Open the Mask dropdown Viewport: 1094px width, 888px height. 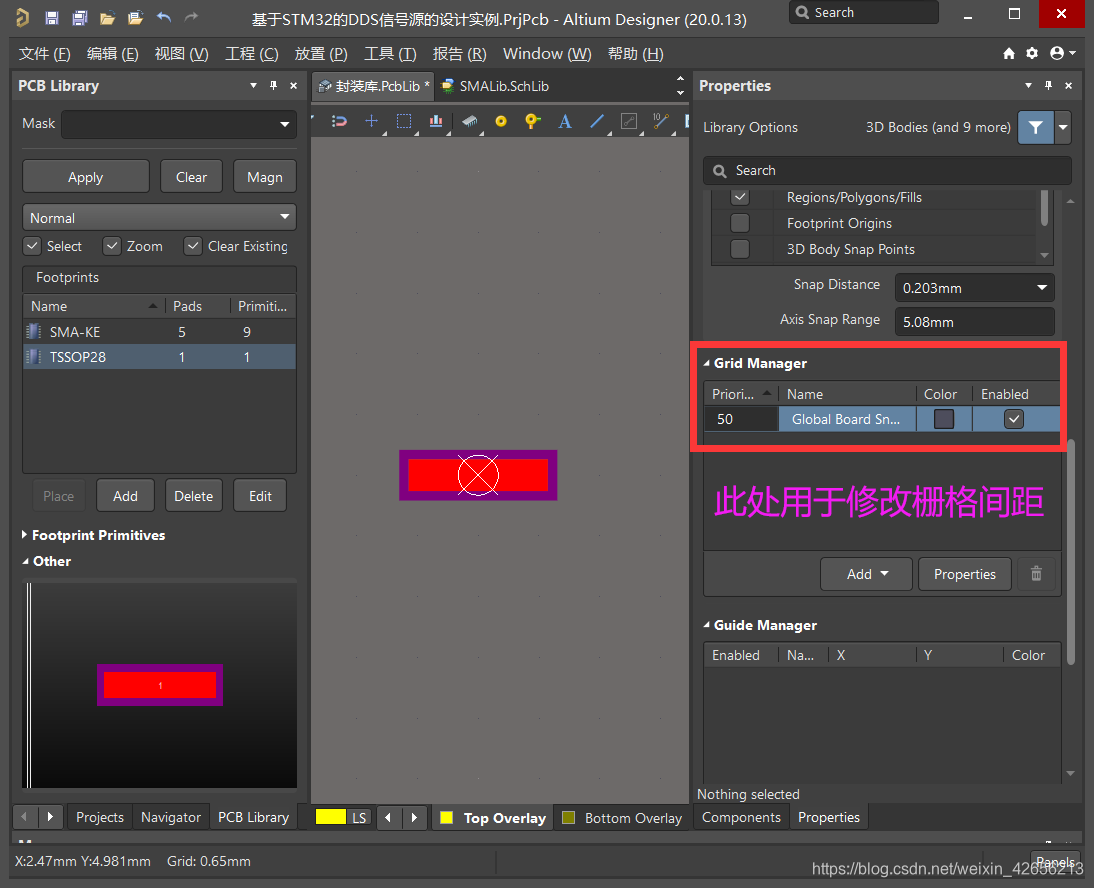[x=285, y=124]
